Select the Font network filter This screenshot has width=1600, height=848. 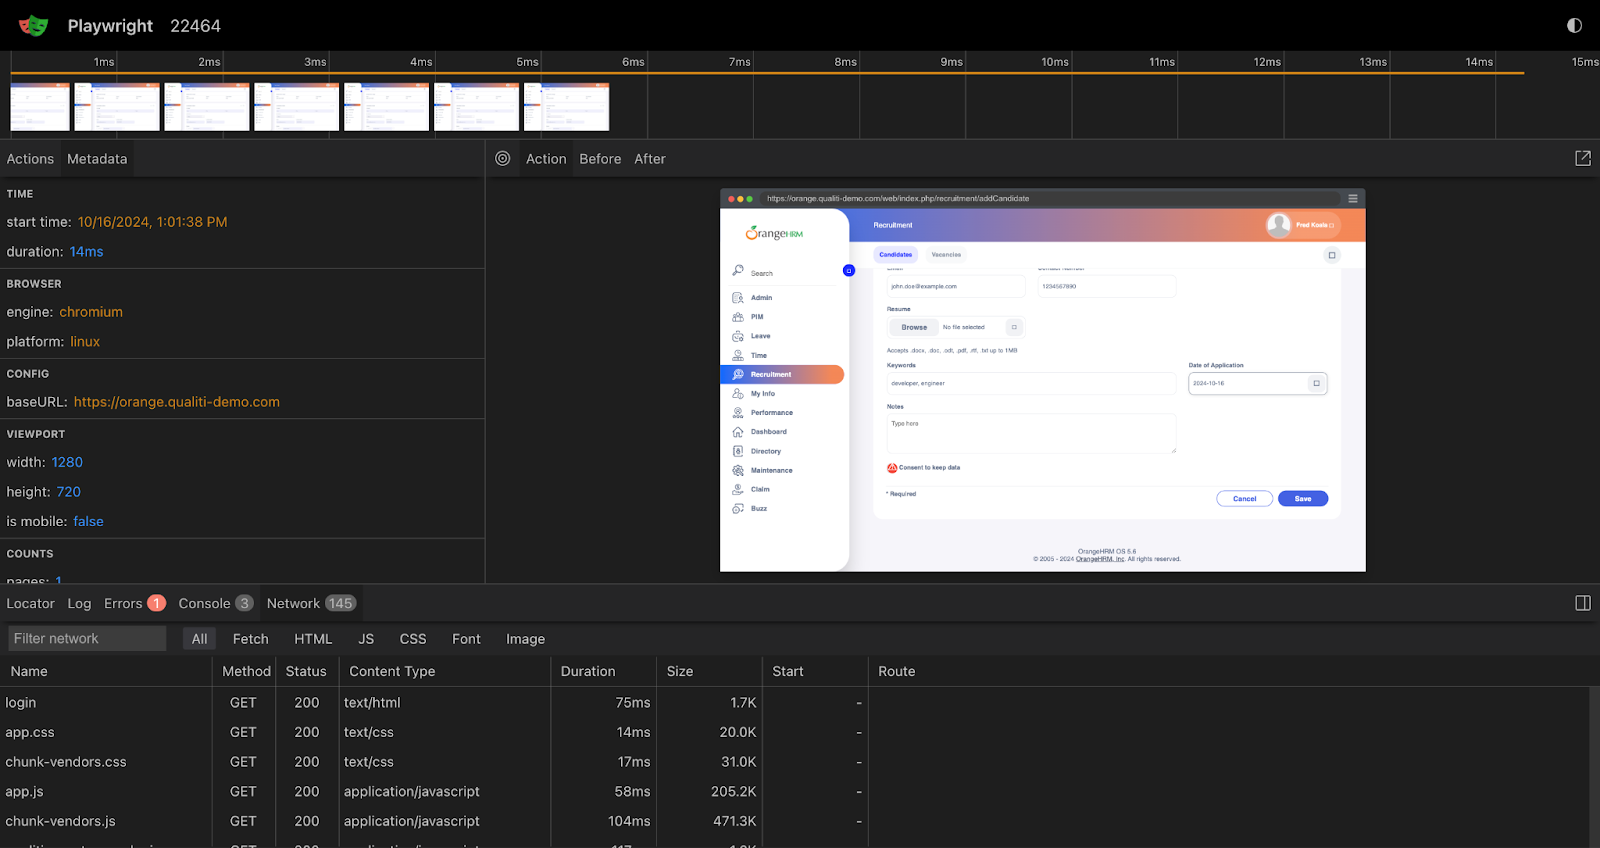point(466,639)
